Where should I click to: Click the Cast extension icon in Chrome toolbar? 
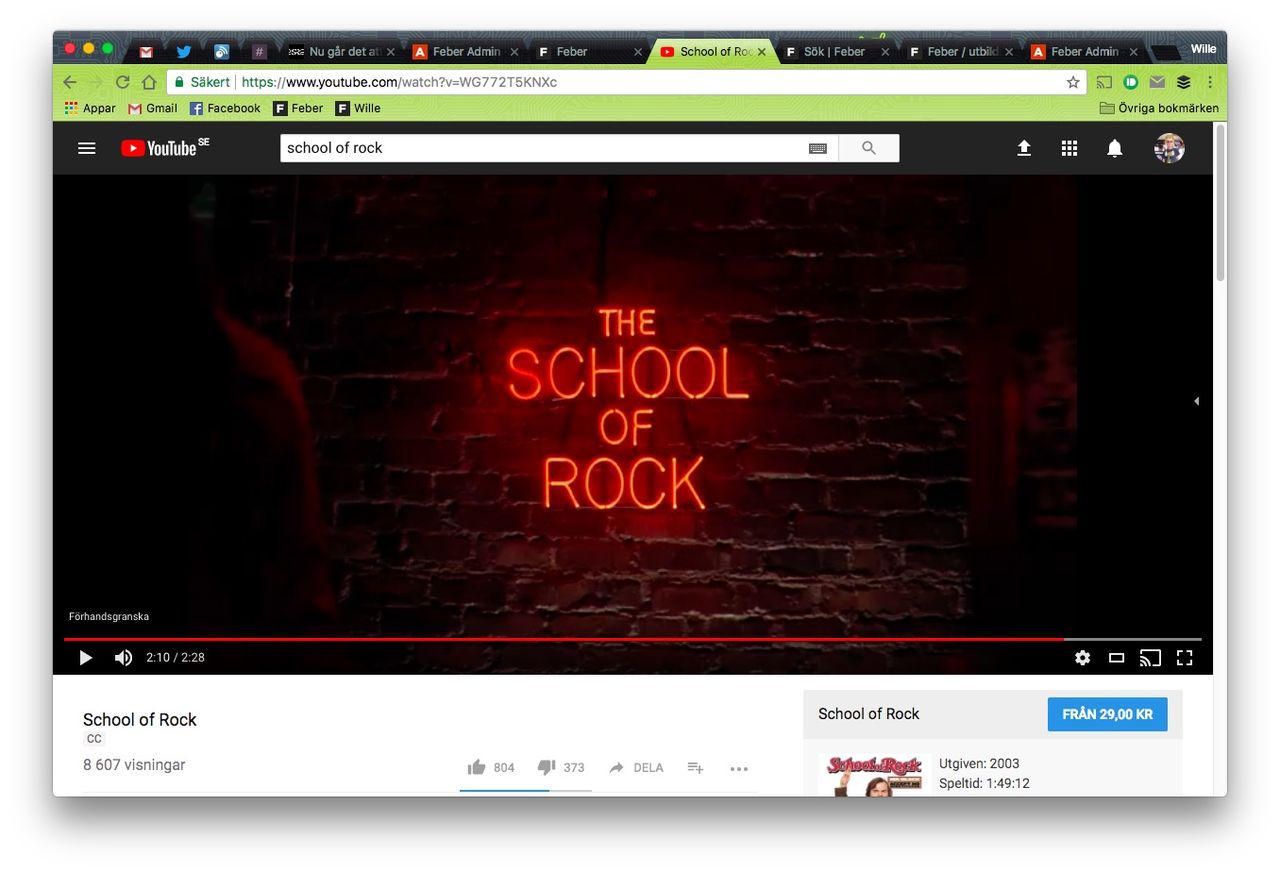tap(1104, 82)
